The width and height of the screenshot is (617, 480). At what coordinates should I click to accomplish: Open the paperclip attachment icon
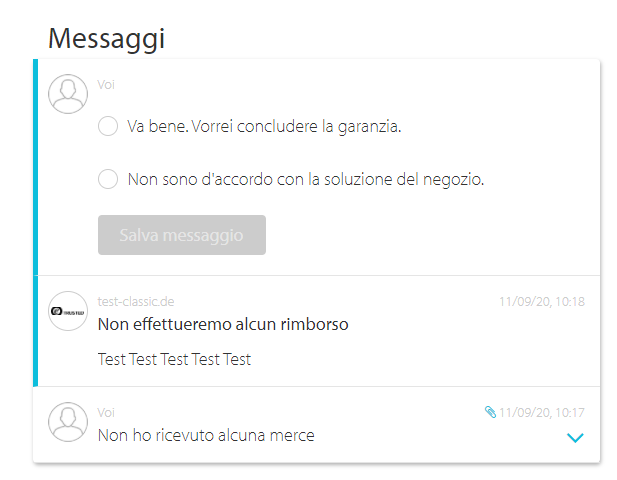point(490,412)
